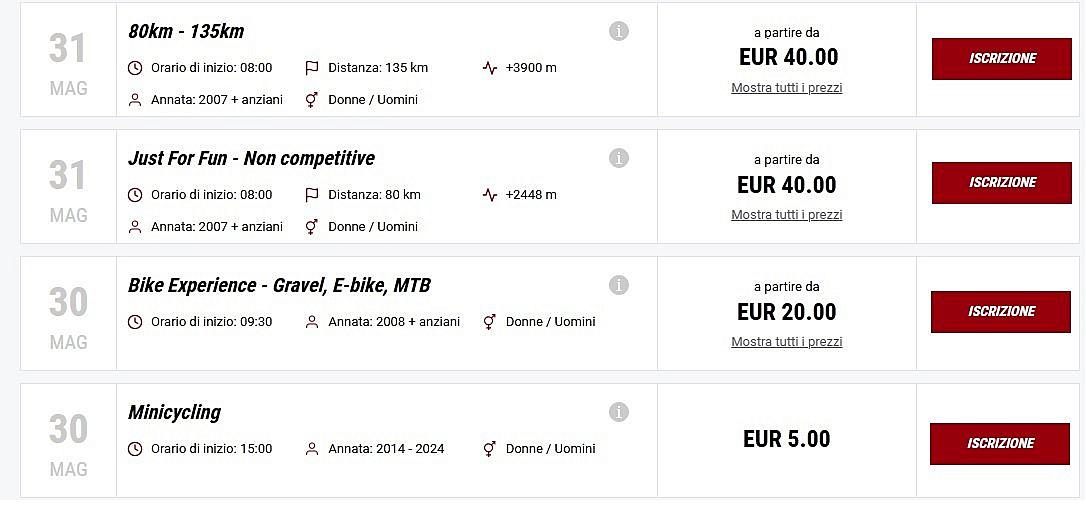This screenshot has width=1086, height=506.
Task: Sign up for Minicycling via Iscrizione
Action: point(1000,444)
